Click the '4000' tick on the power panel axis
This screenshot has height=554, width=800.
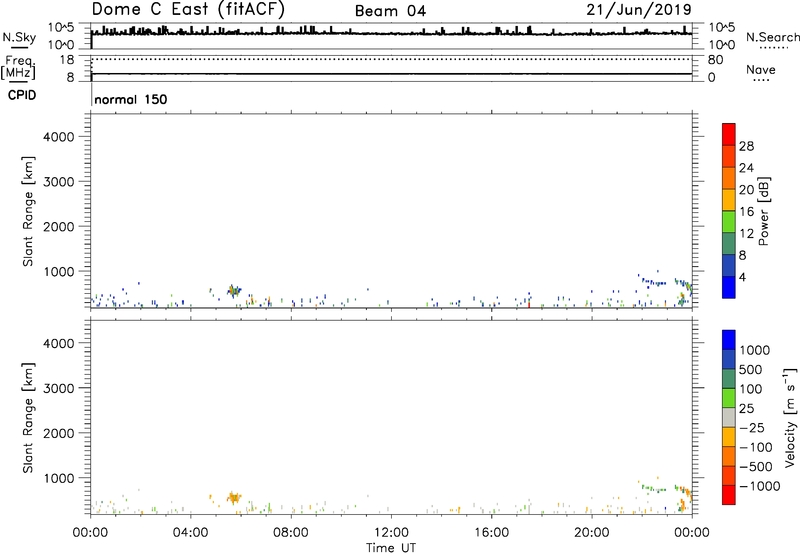coord(59,137)
